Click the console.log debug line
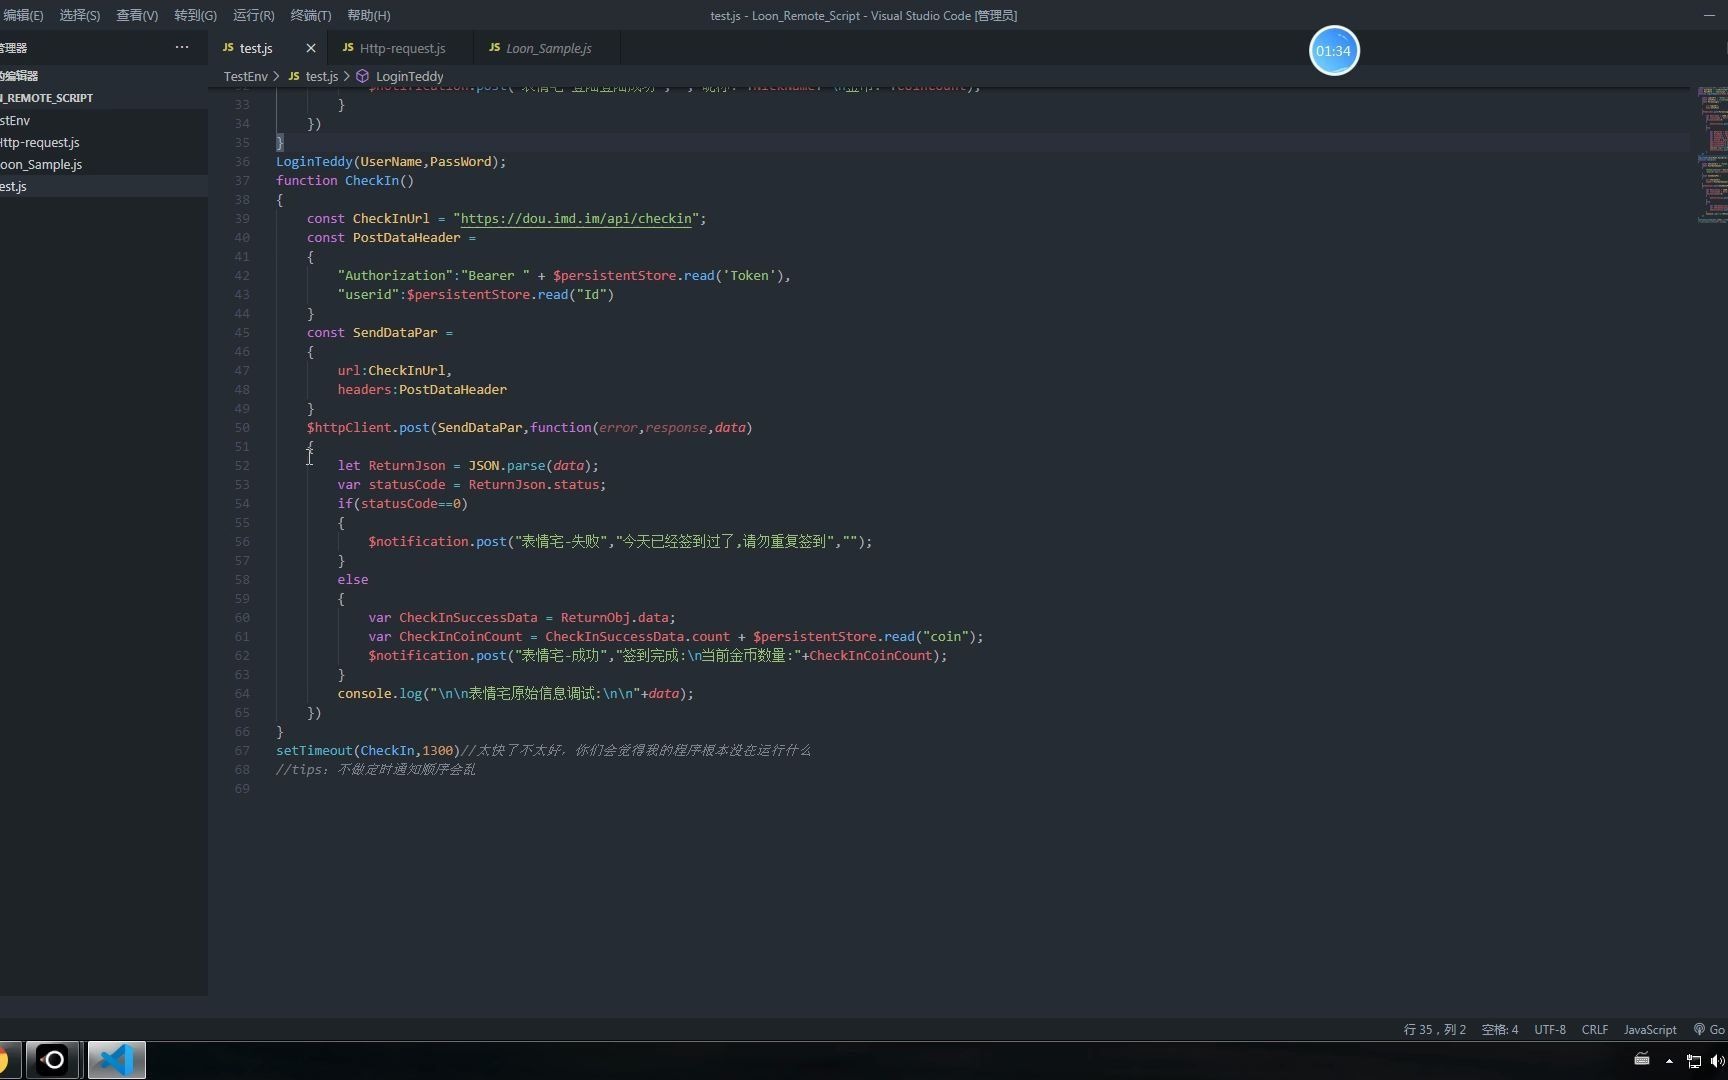Image resolution: width=1728 pixels, height=1080 pixels. point(515,693)
